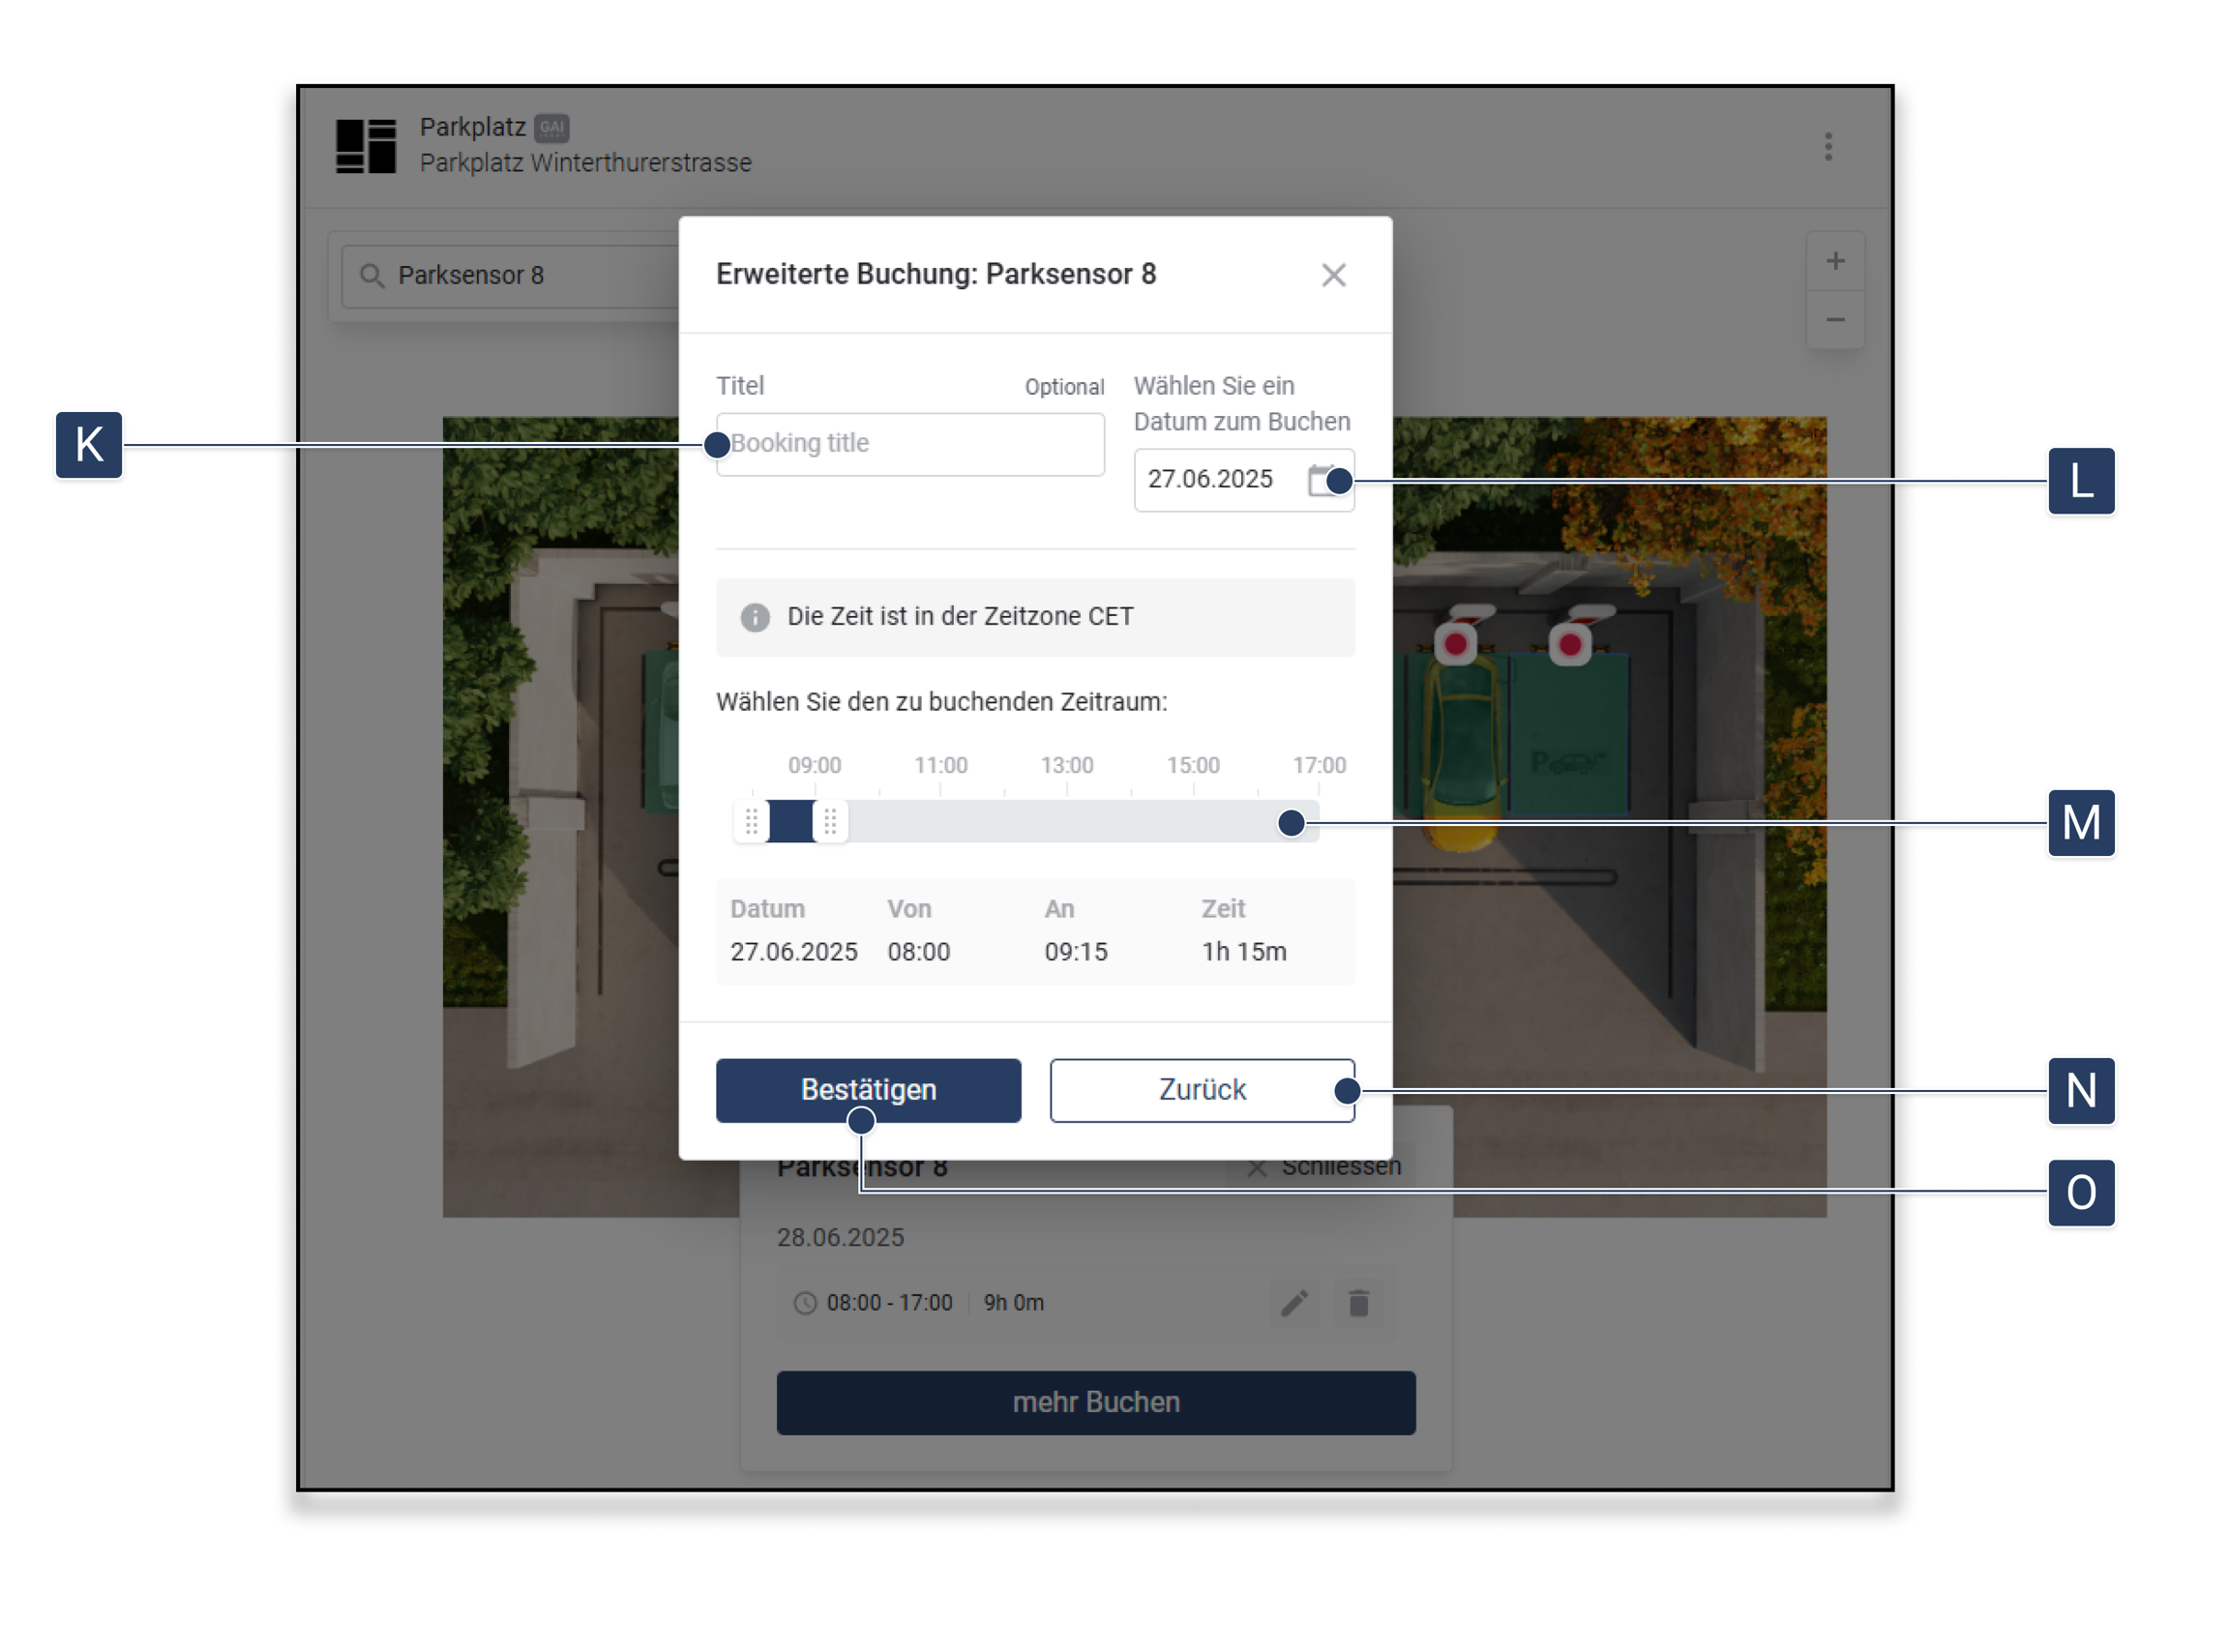This screenshot has height=1652, width=2229.
Task: Click the Parkplatz dashboard logo icon
Action: pyautogui.click(x=365, y=146)
